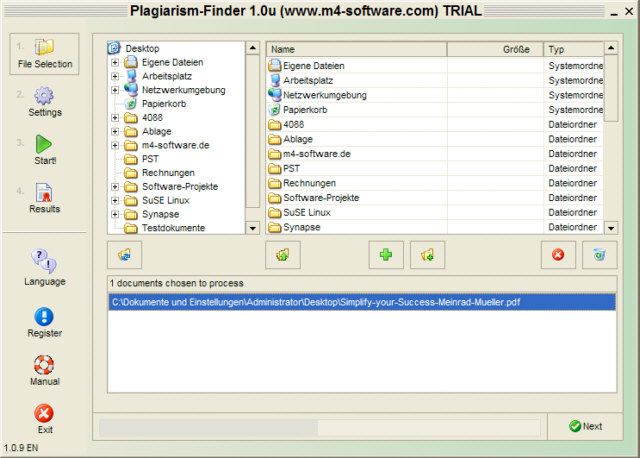Expand the Eigene Dateien tree node
640x458 pixels.
coord(115,62)
